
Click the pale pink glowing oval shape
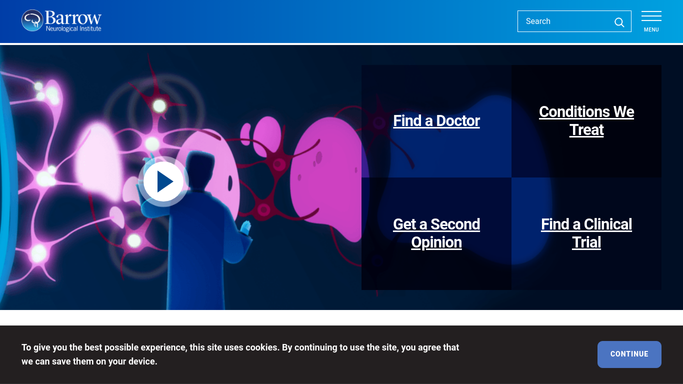tap(98, 160)
